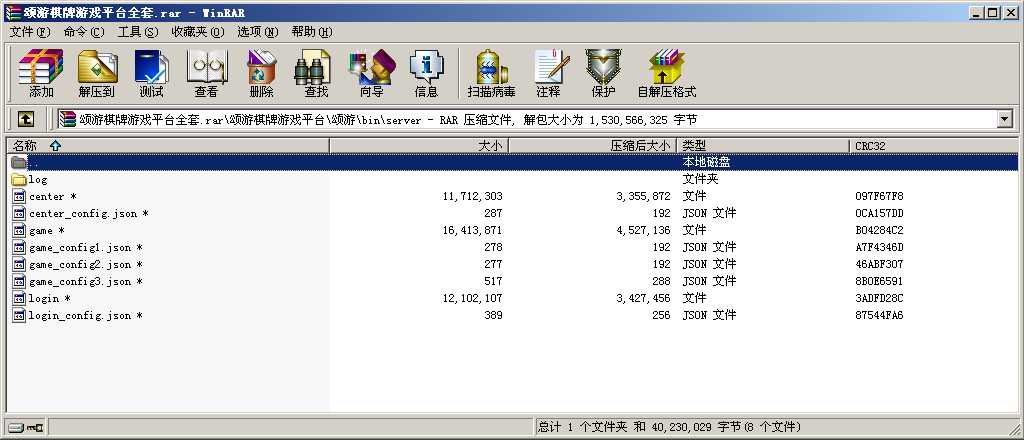Sort by Name (名称) column header
This screenshot has height=440, width=1024.
168,146
